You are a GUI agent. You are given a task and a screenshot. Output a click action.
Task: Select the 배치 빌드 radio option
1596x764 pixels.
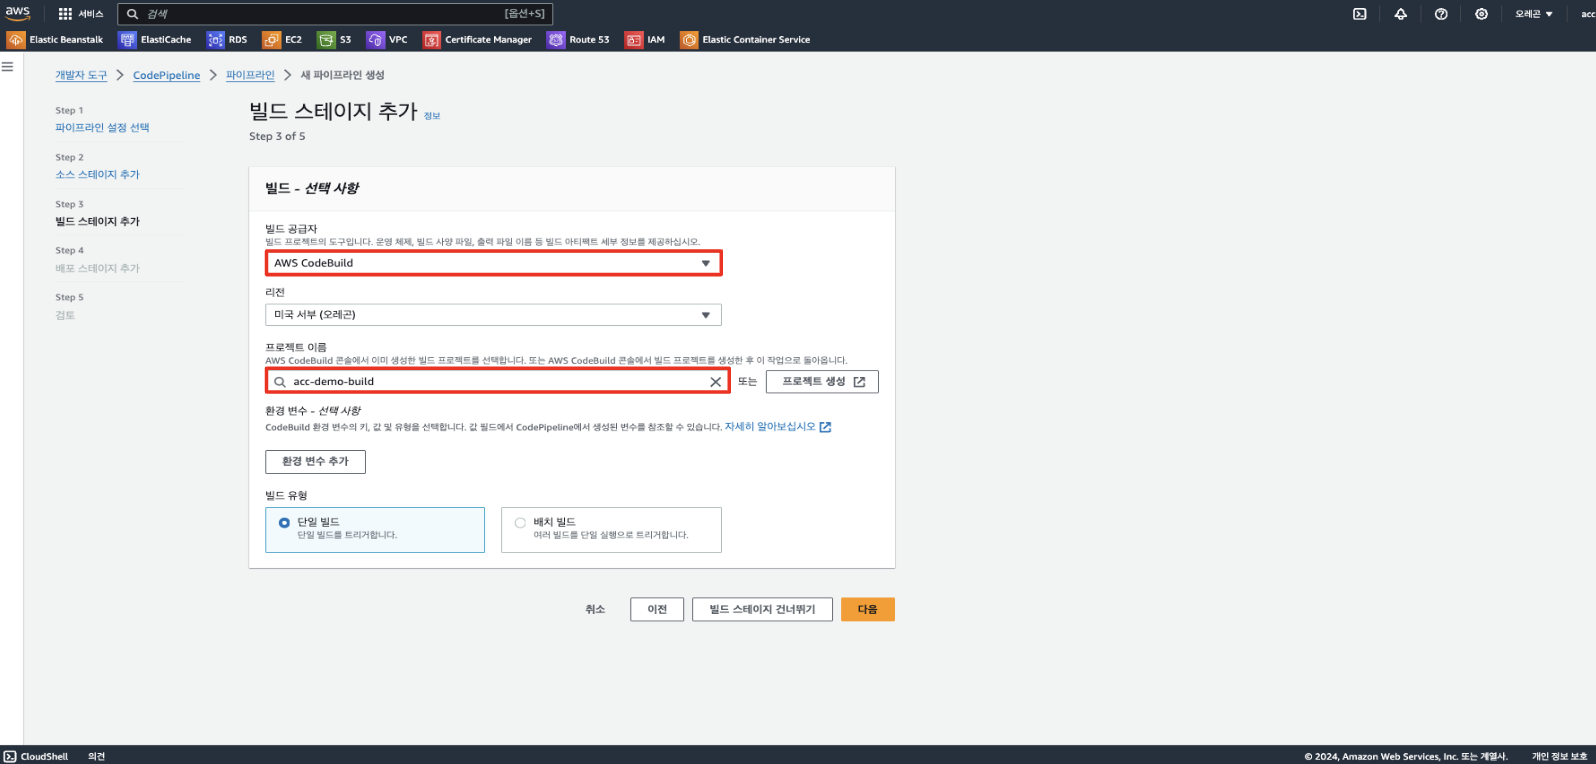coord(520,523)
